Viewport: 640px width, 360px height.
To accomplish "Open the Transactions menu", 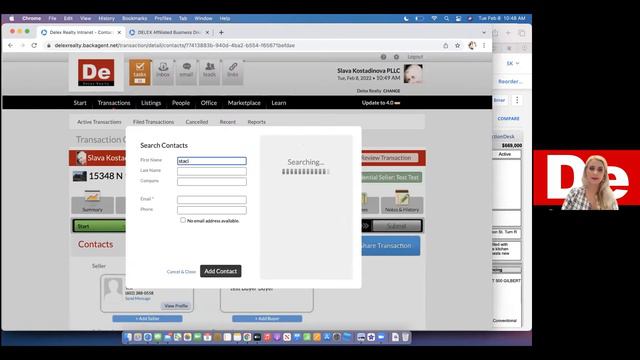I will pos(114,103).
